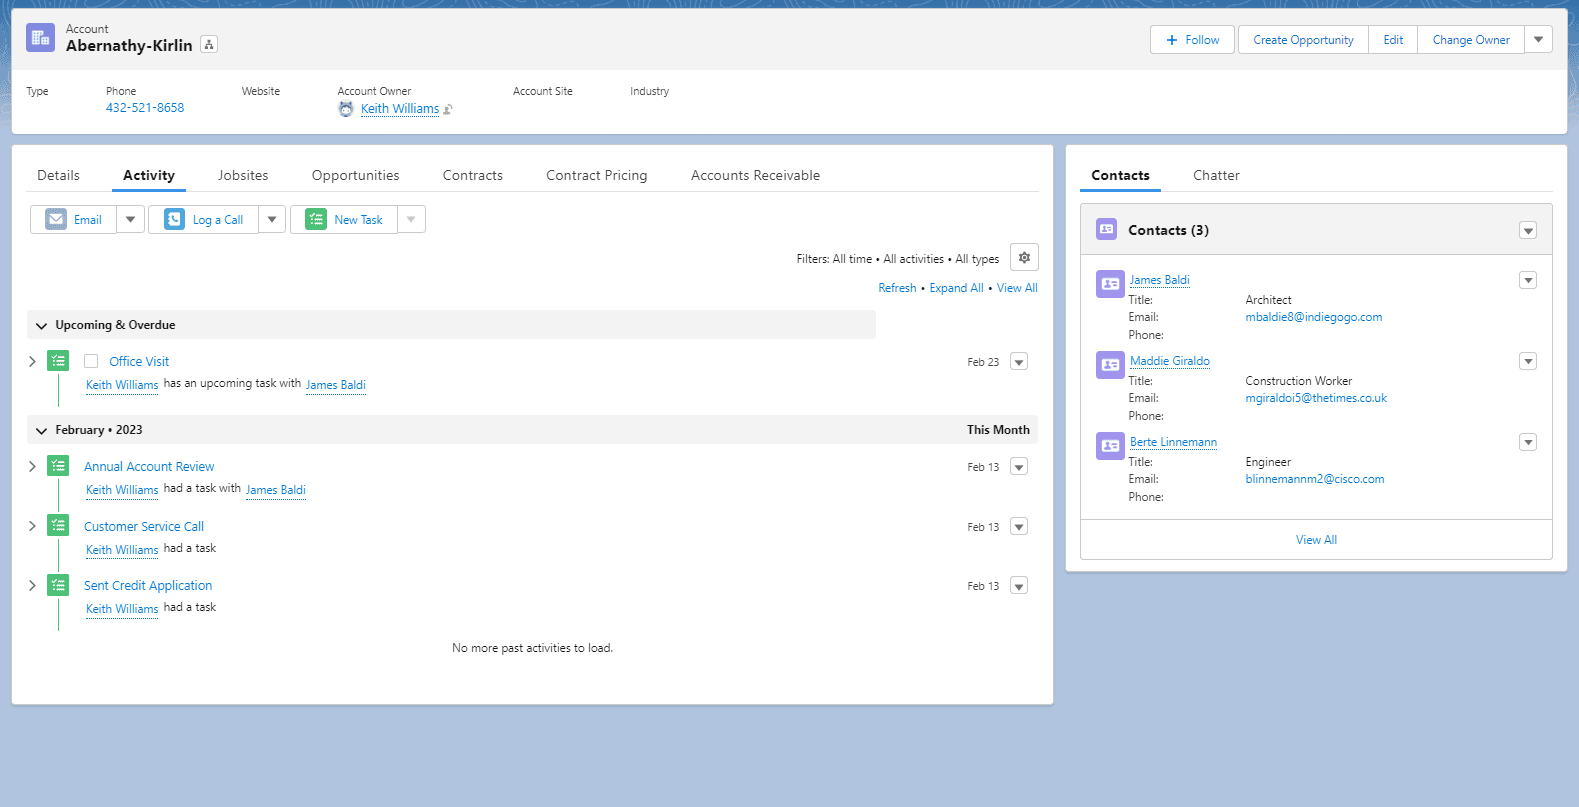Click Maddie Giraldo's contact card icon
1579x807 pixels.
[1110, 365]
